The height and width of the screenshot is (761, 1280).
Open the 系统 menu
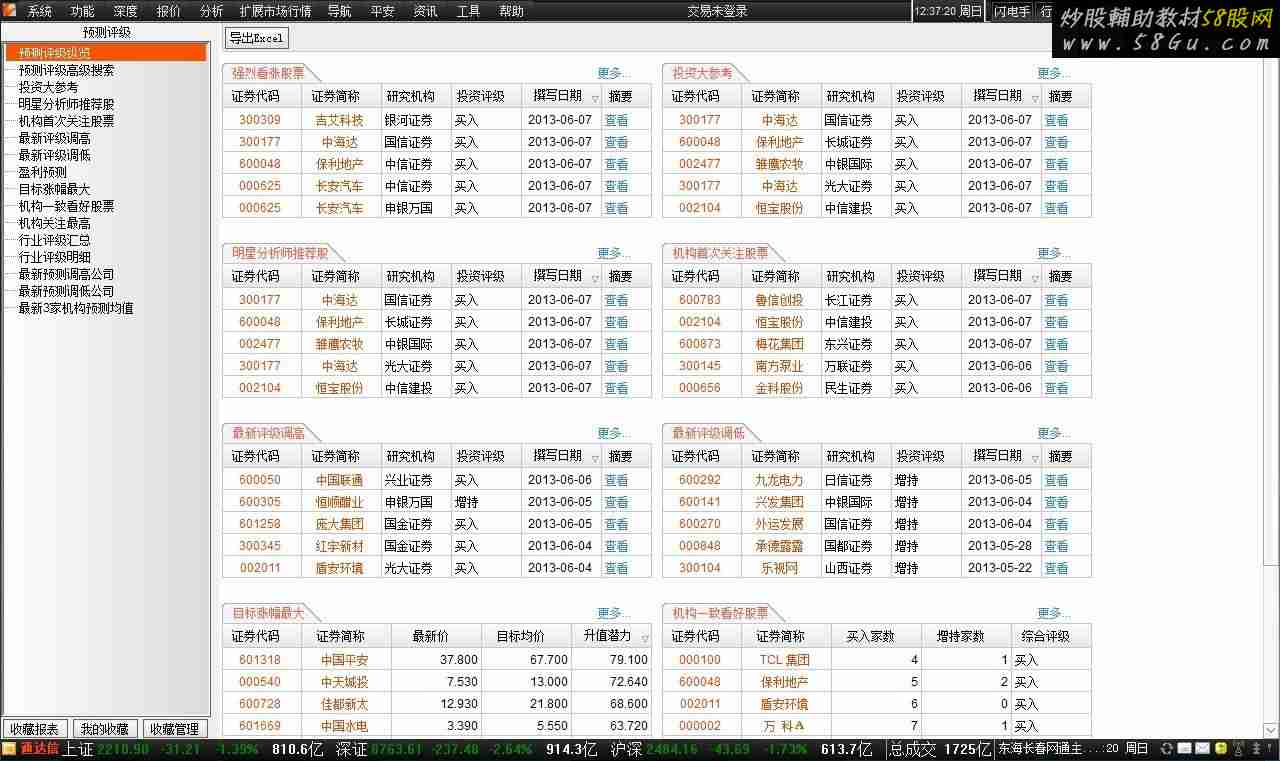point(40,11)
